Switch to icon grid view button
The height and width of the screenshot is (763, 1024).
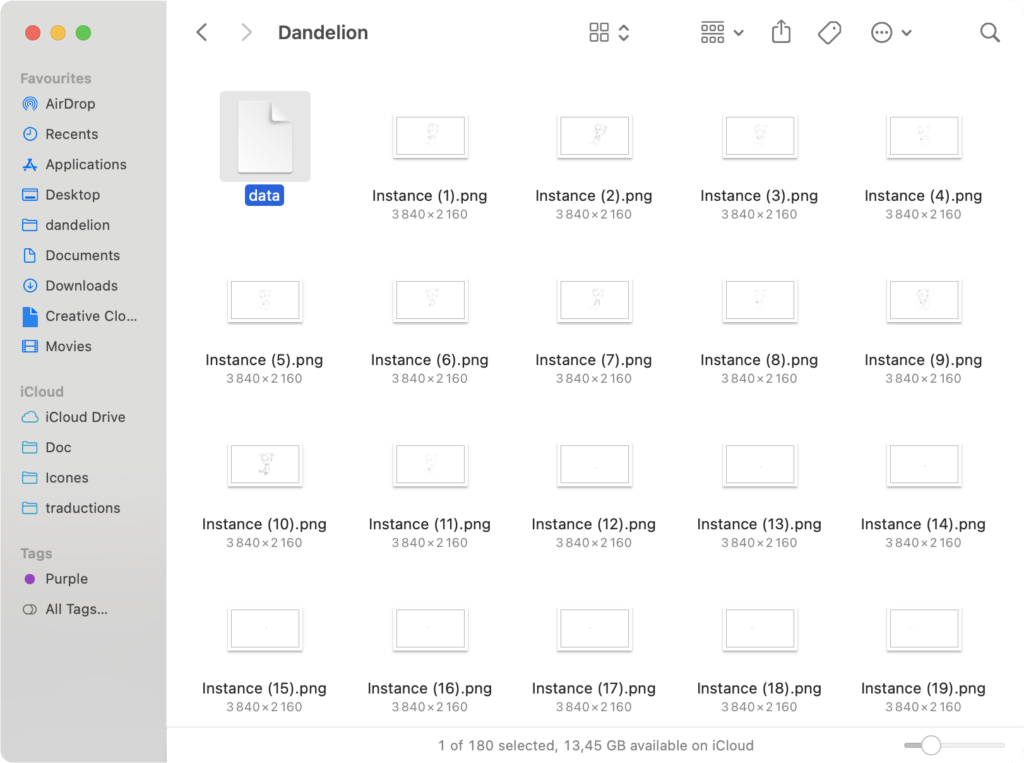click(599, 32)
